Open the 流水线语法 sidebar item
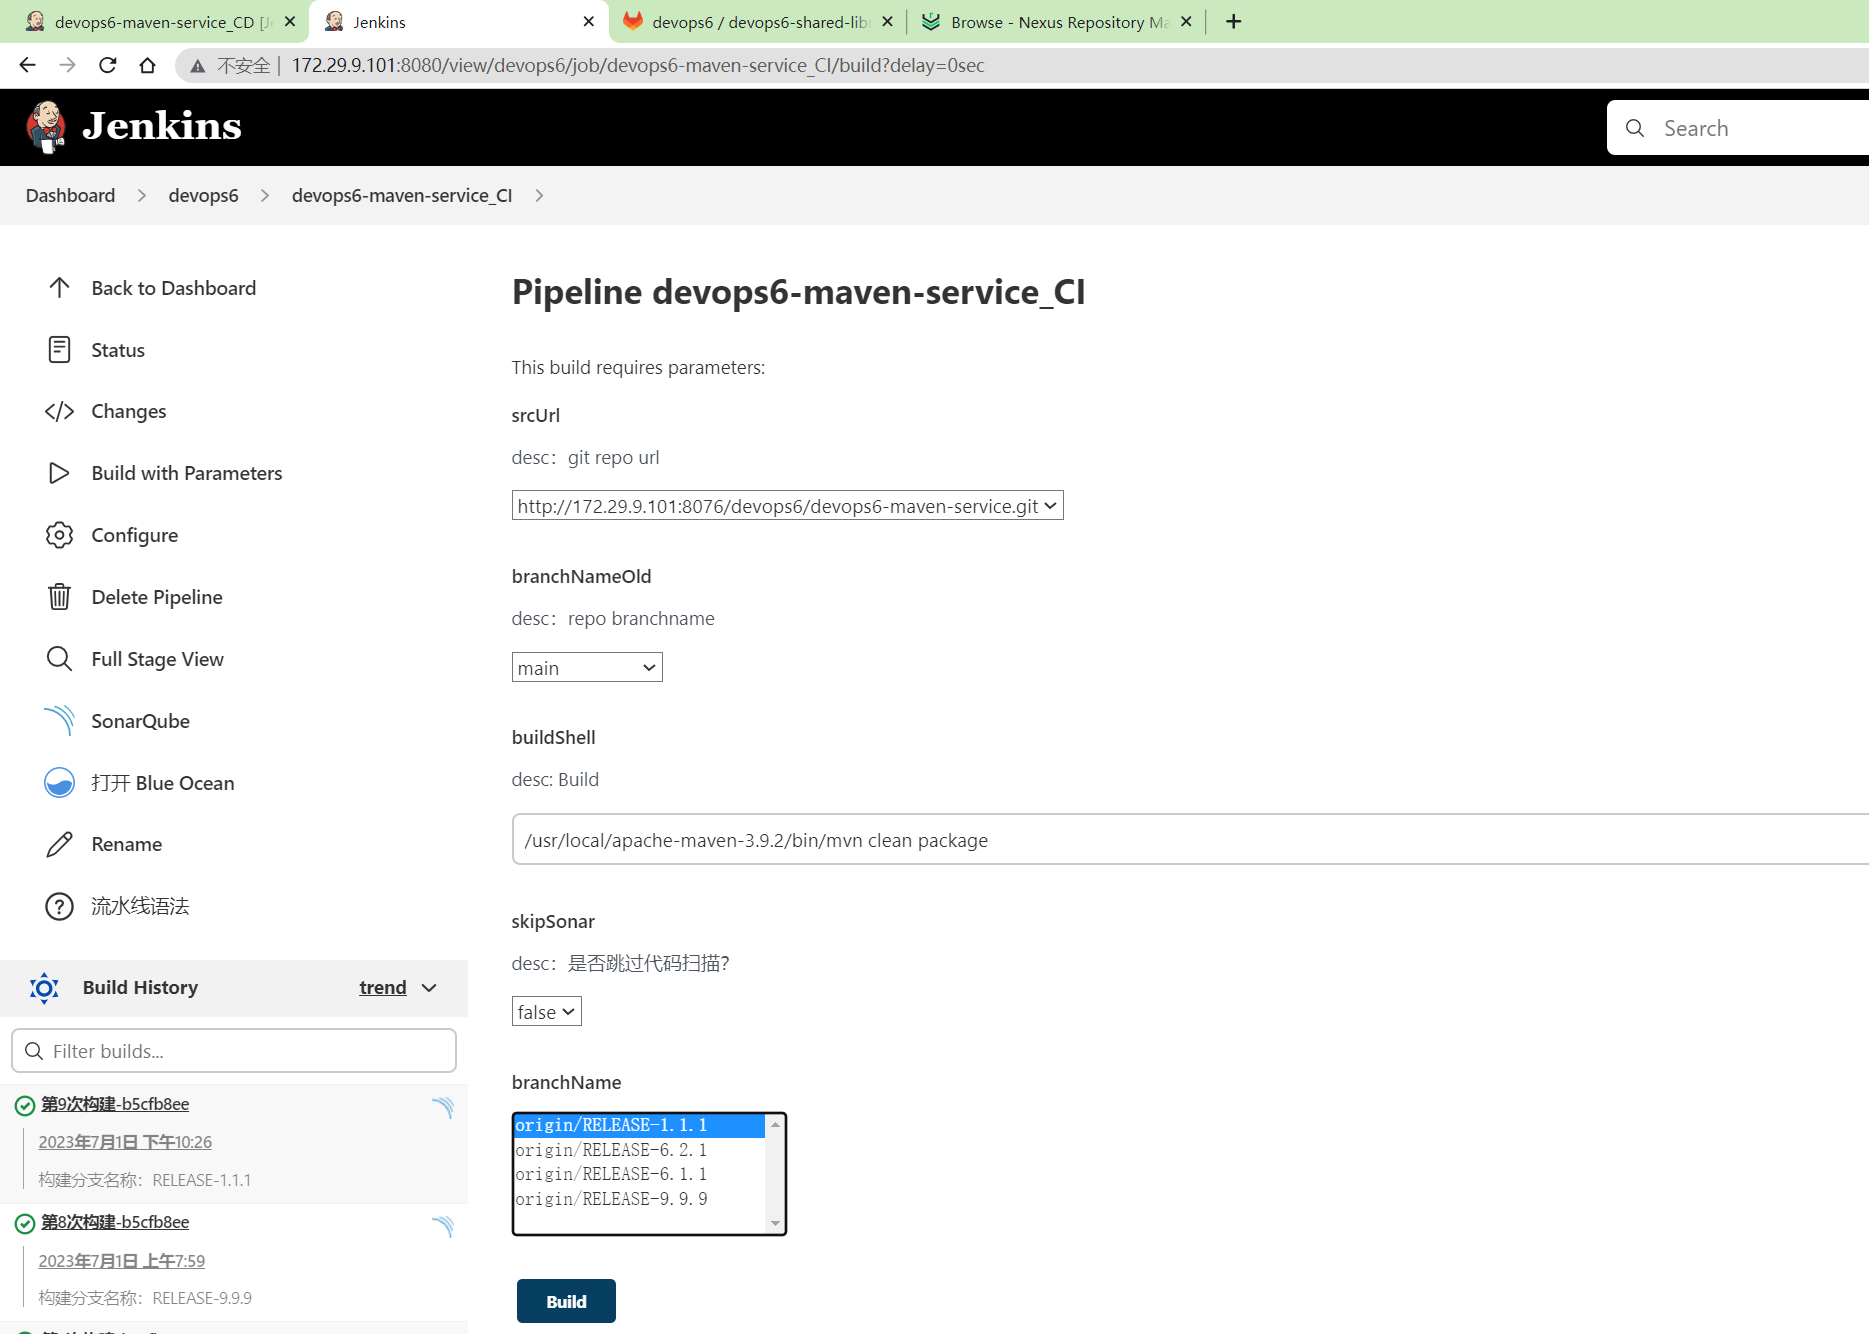Image resolution: width=1869 pixels, height=1334 pixels. (140, 906)
